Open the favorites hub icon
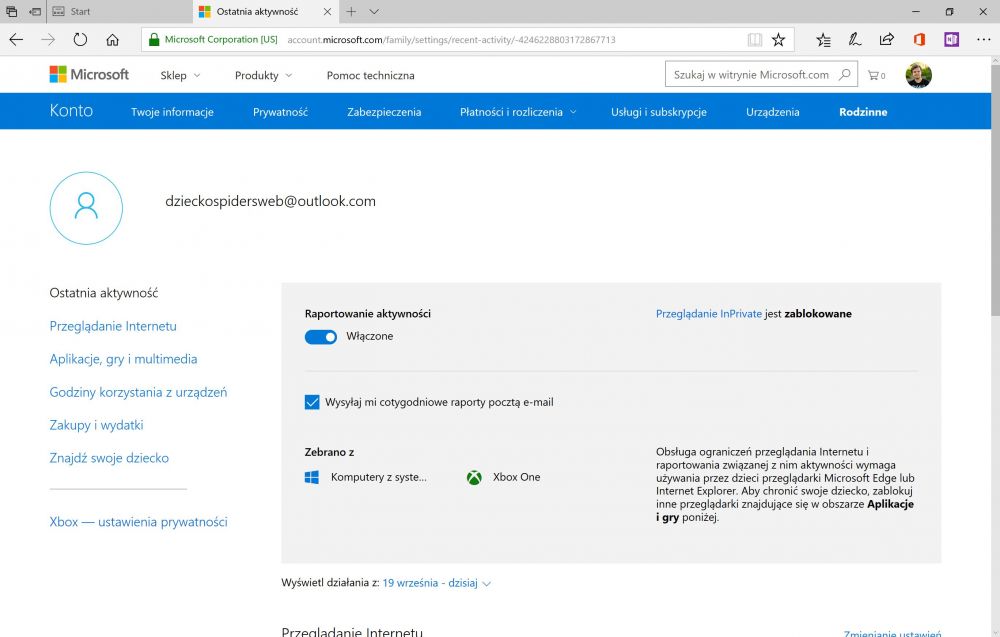The image size is (1000, 637). click(823, 40)
